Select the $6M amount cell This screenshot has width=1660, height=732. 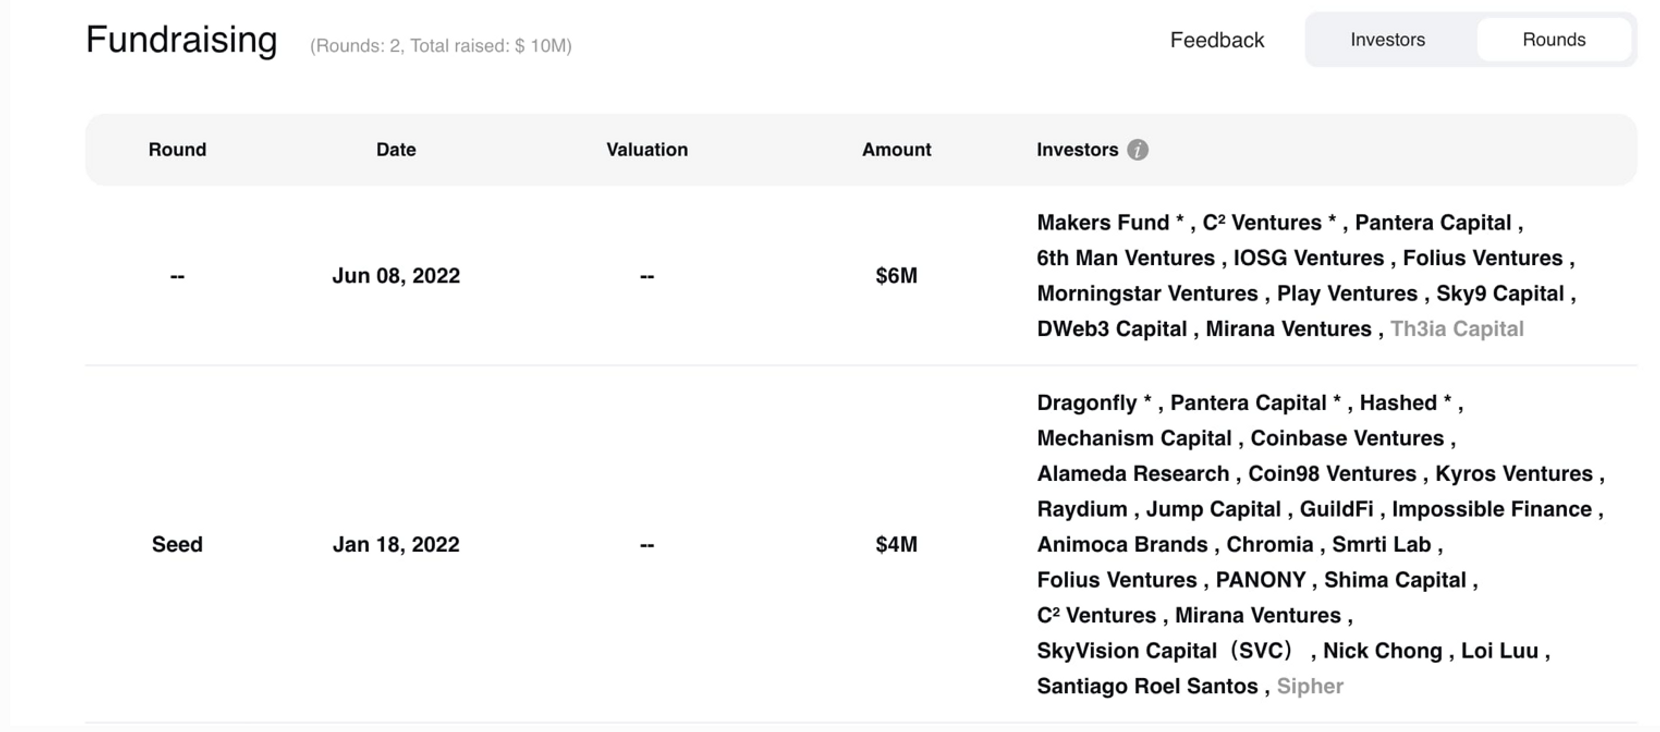[896, 276]
